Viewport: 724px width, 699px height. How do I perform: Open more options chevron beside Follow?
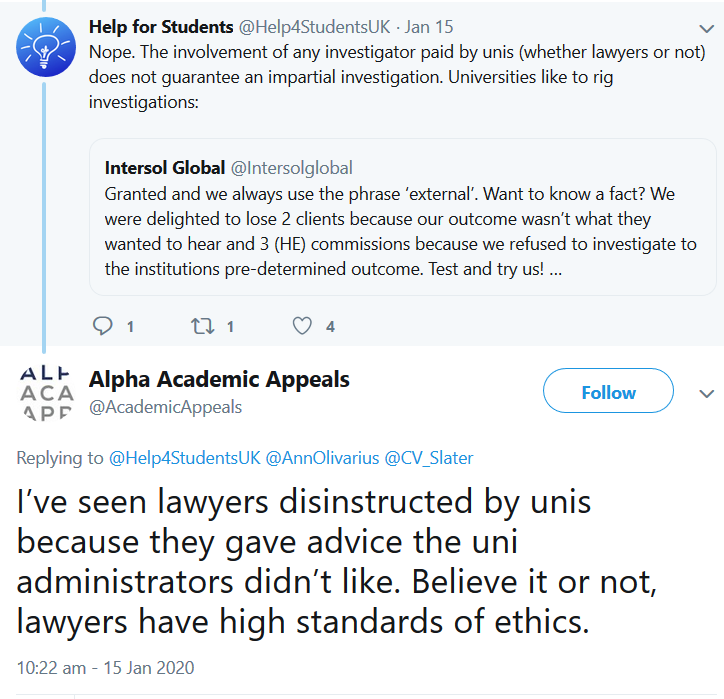pos(706,393)
